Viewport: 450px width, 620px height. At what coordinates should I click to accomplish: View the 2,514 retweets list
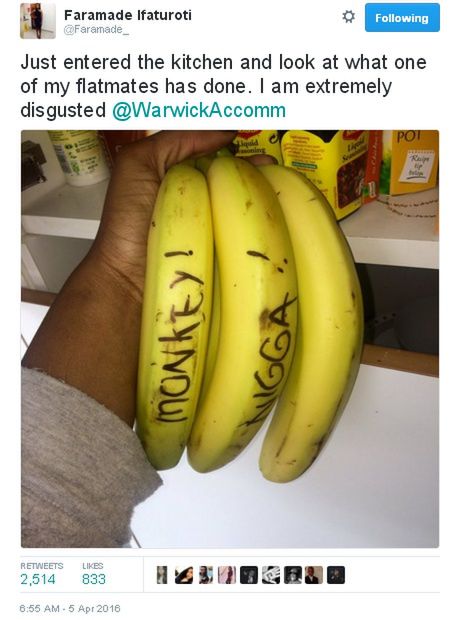(38, 579)
